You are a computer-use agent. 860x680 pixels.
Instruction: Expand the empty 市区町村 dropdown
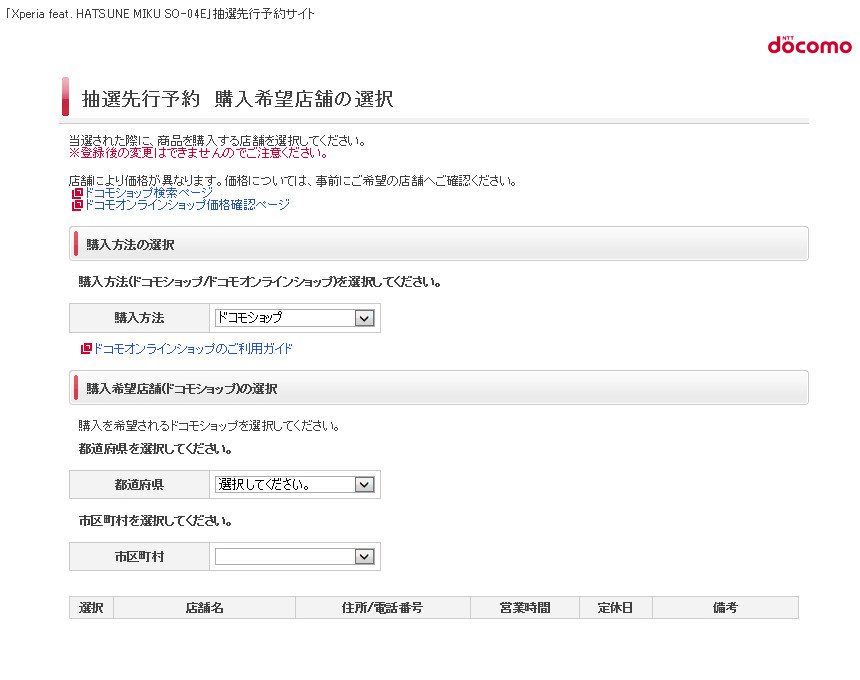295,557
